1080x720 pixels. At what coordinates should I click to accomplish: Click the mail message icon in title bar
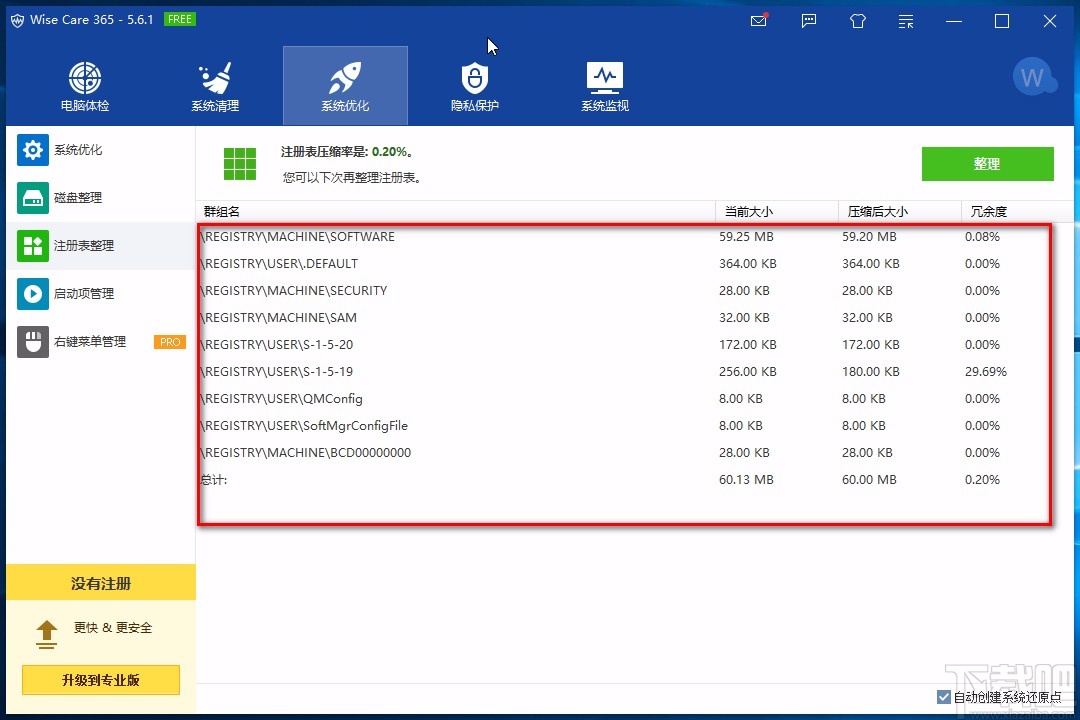click(x=759, y=21)
